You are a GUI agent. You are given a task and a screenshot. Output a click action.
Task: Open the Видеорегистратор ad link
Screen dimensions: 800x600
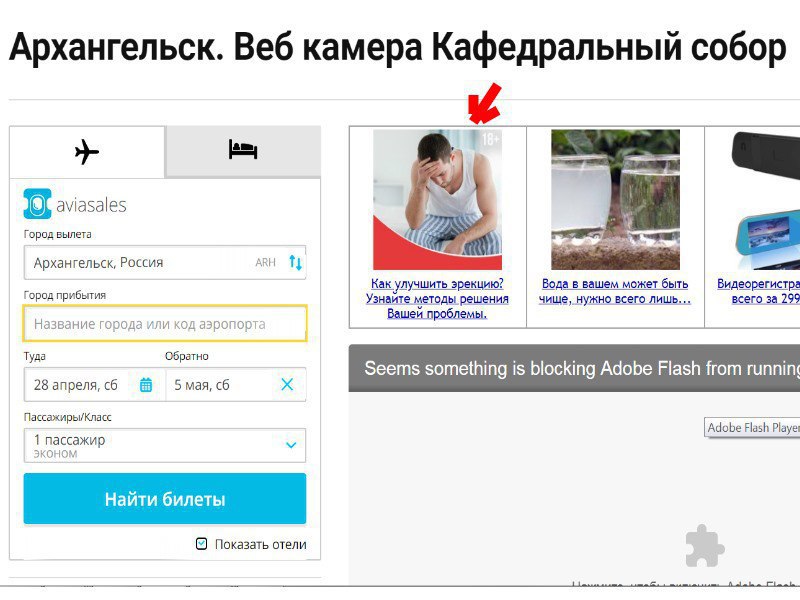pos(758,291)
